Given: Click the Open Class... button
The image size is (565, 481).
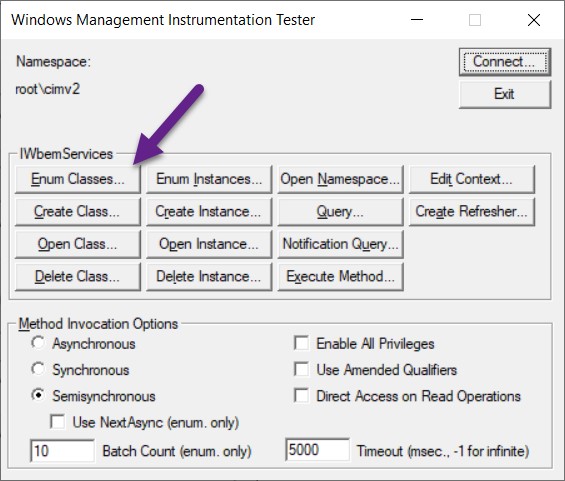Looking at the screenshot, I should pos(78,244).
